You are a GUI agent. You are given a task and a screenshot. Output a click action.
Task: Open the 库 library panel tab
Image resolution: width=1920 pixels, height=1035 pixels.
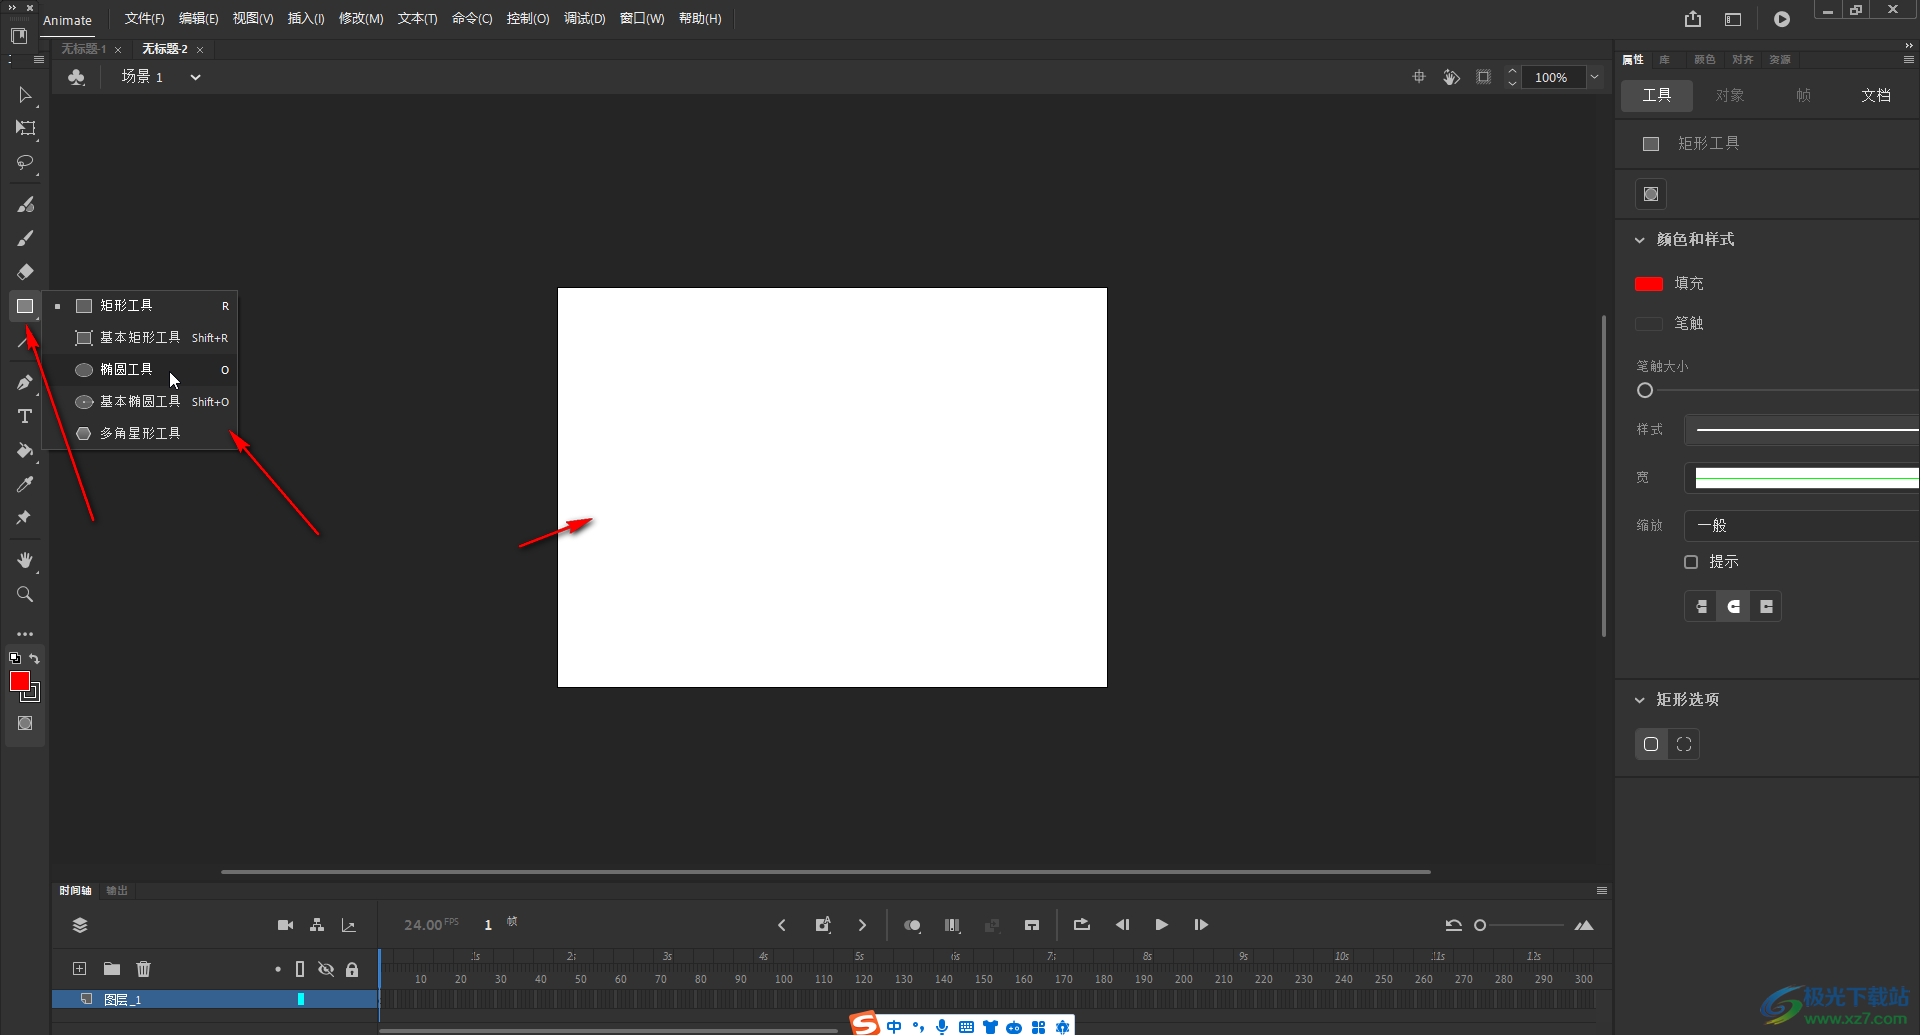(x=1664, y=60)
